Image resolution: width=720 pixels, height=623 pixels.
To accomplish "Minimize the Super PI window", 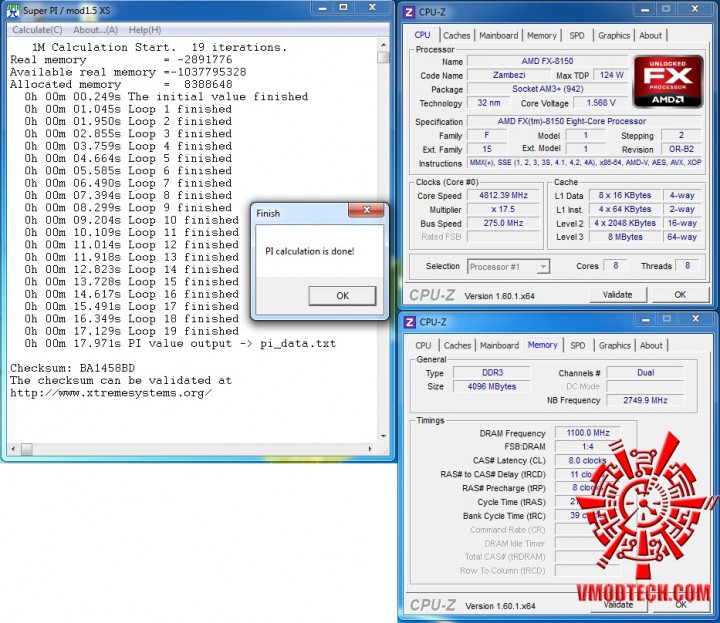I will click(323, 8).
